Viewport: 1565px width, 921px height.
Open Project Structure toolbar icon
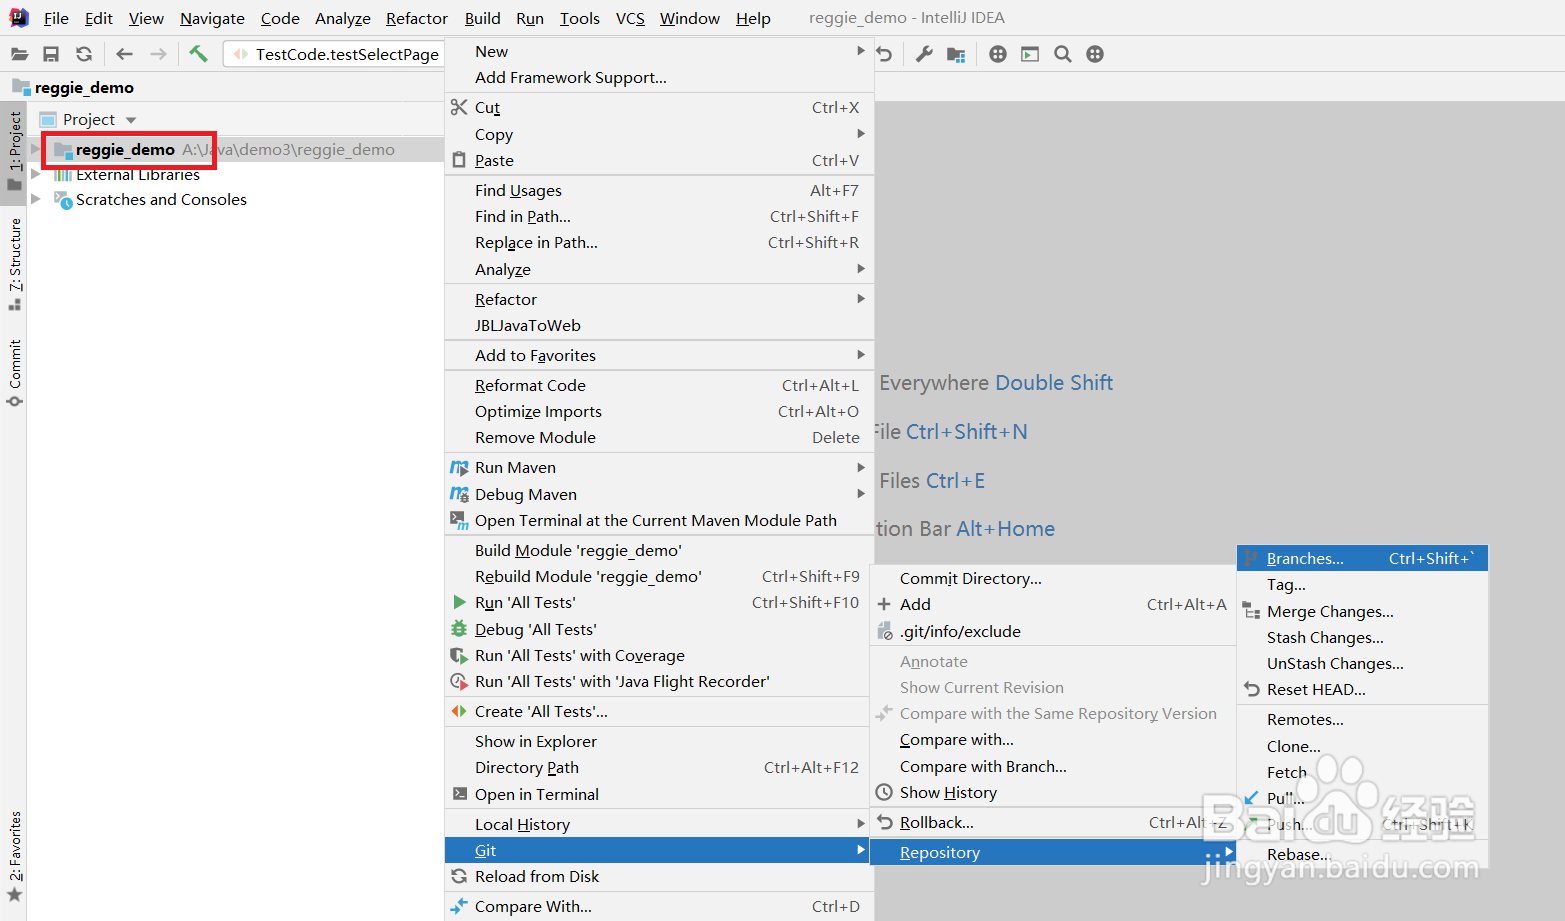pyautogui.click(x=957, y=54)
